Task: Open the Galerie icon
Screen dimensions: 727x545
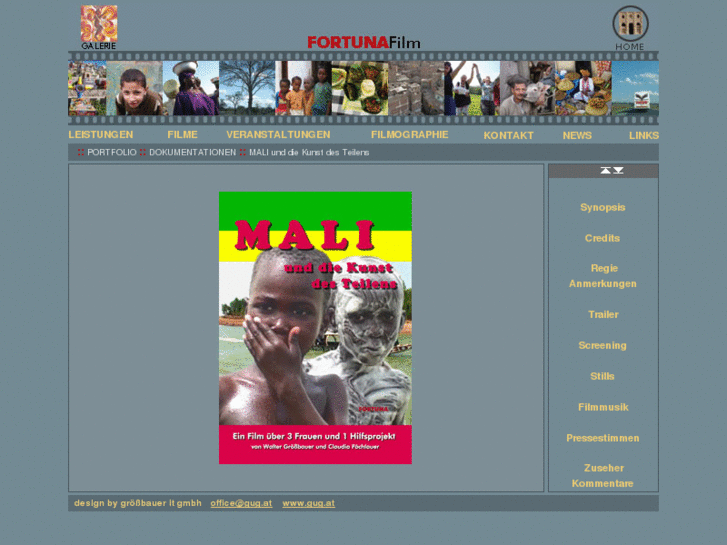Action: 99,27
